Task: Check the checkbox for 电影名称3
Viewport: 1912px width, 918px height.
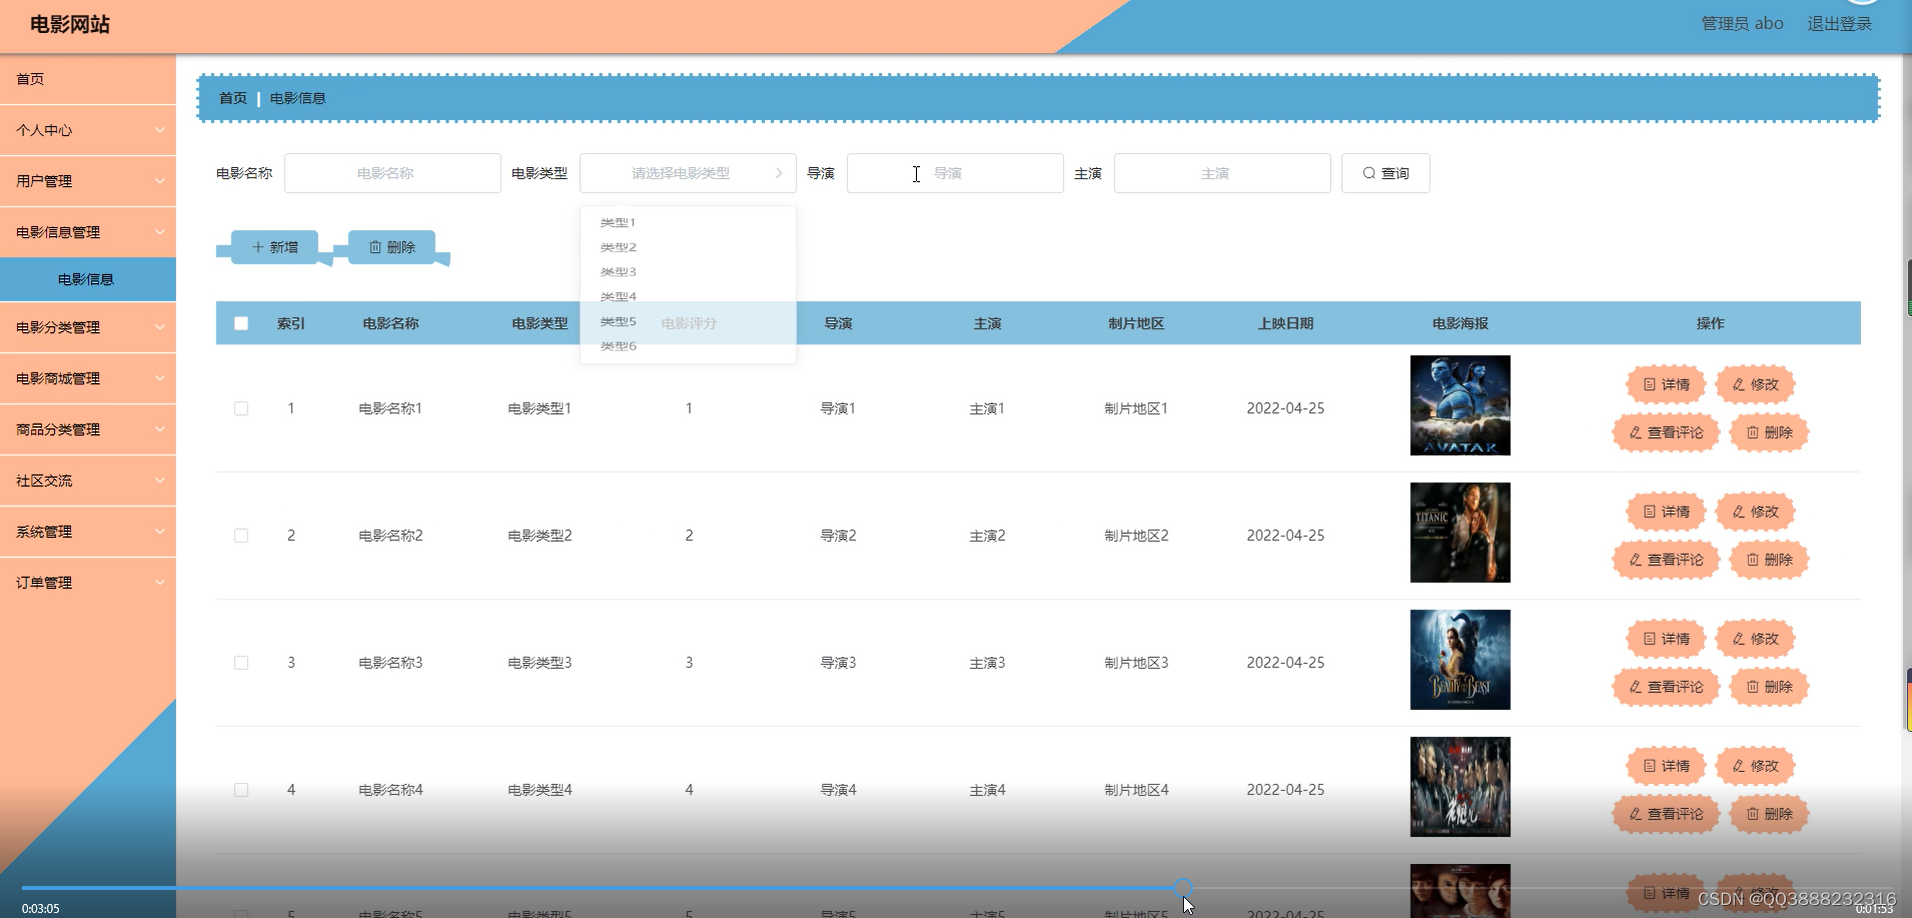Action: coord(241,662)
